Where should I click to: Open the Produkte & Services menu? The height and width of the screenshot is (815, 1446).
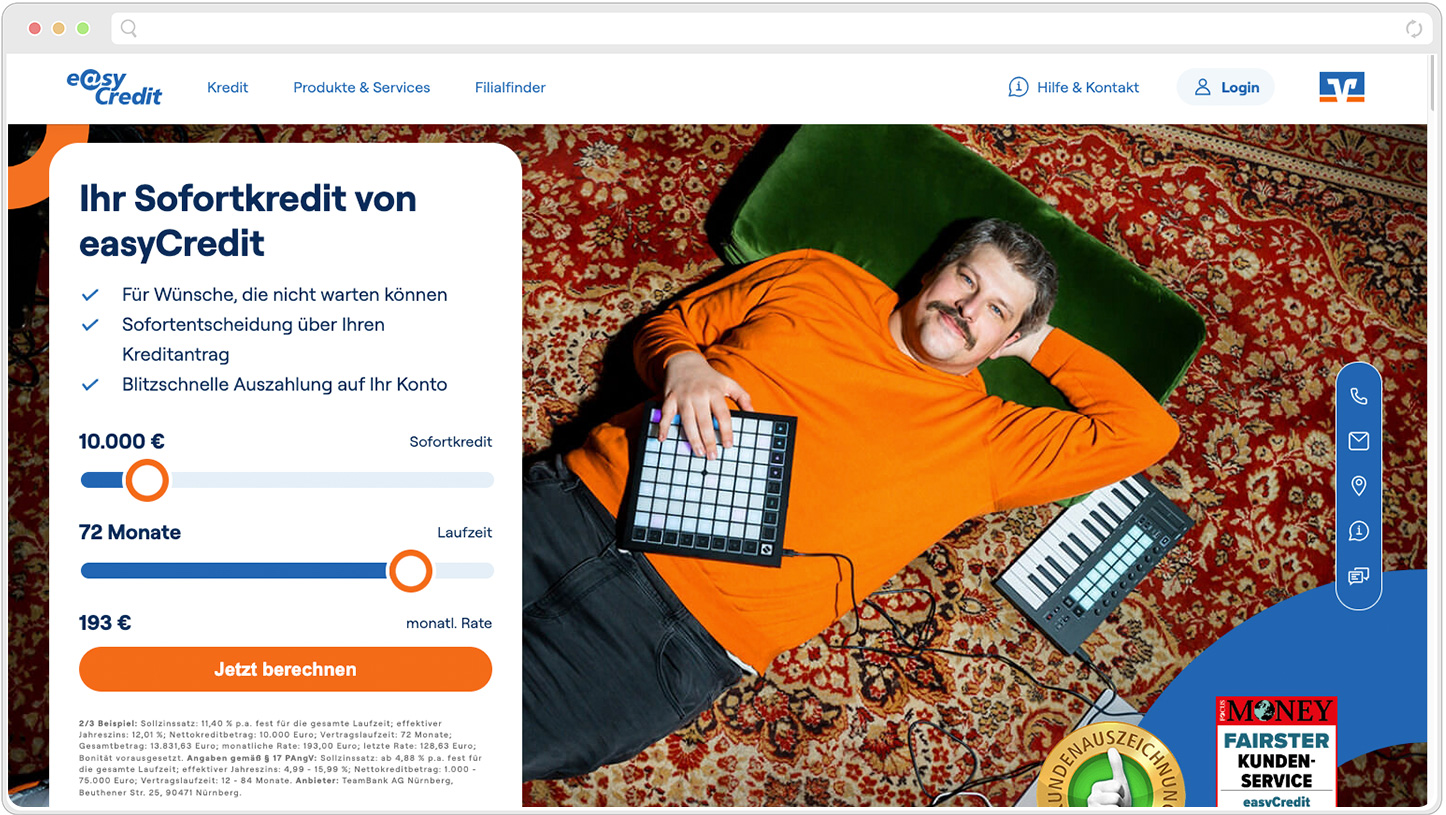[362, 88]
